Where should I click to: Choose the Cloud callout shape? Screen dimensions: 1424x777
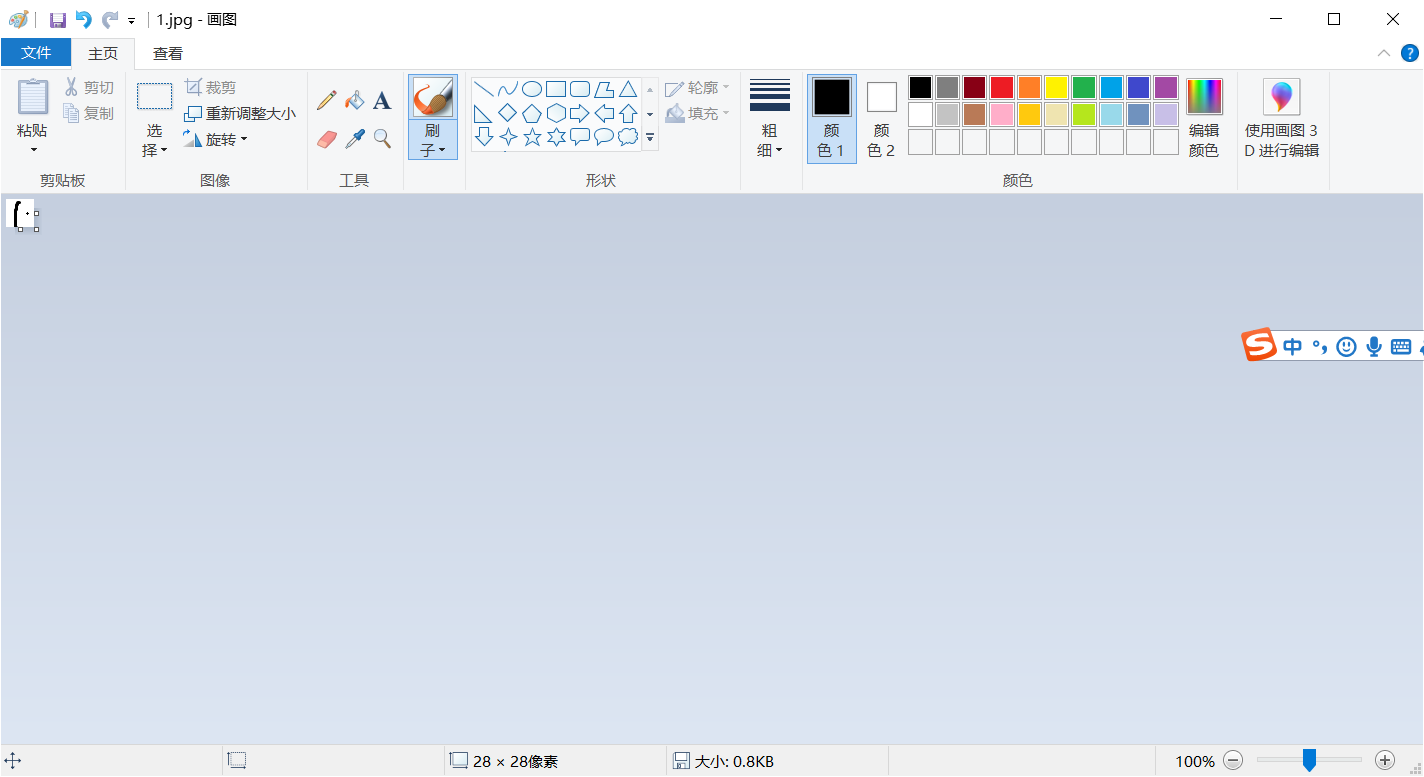click(x=628, y=137)
